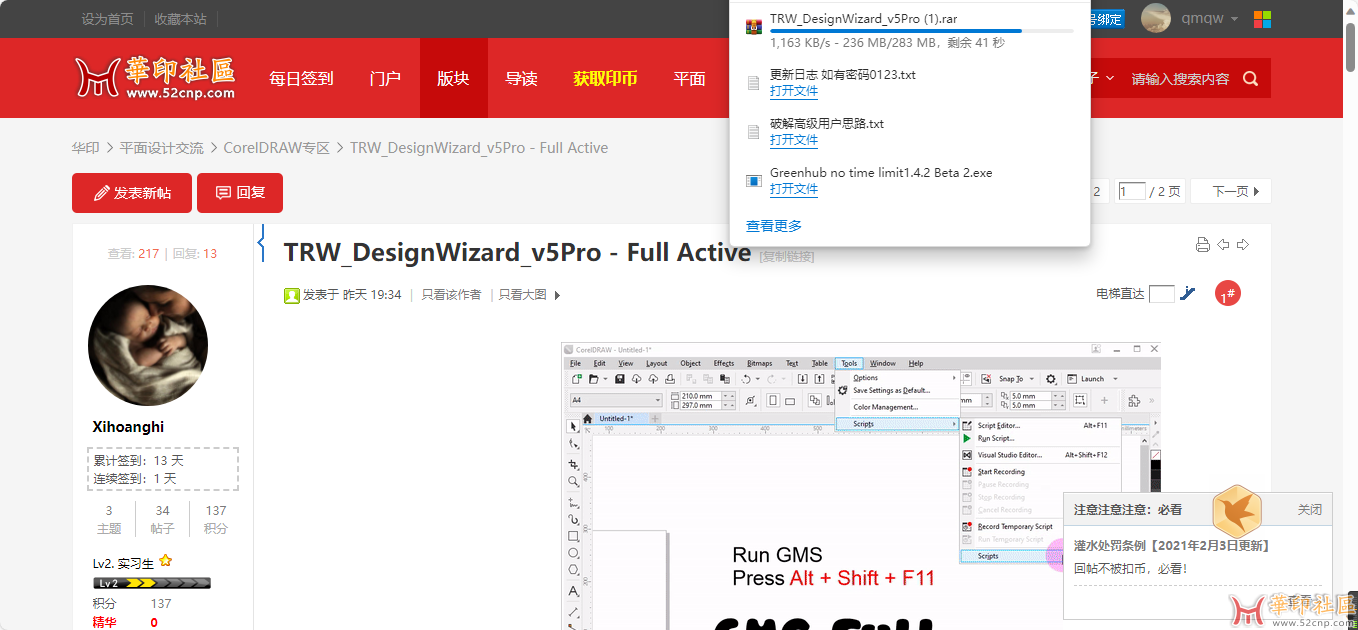Click the 回复 reply button
This screenshot has width=1358, height=630.
pyautogui.click(x=240, y=193)
